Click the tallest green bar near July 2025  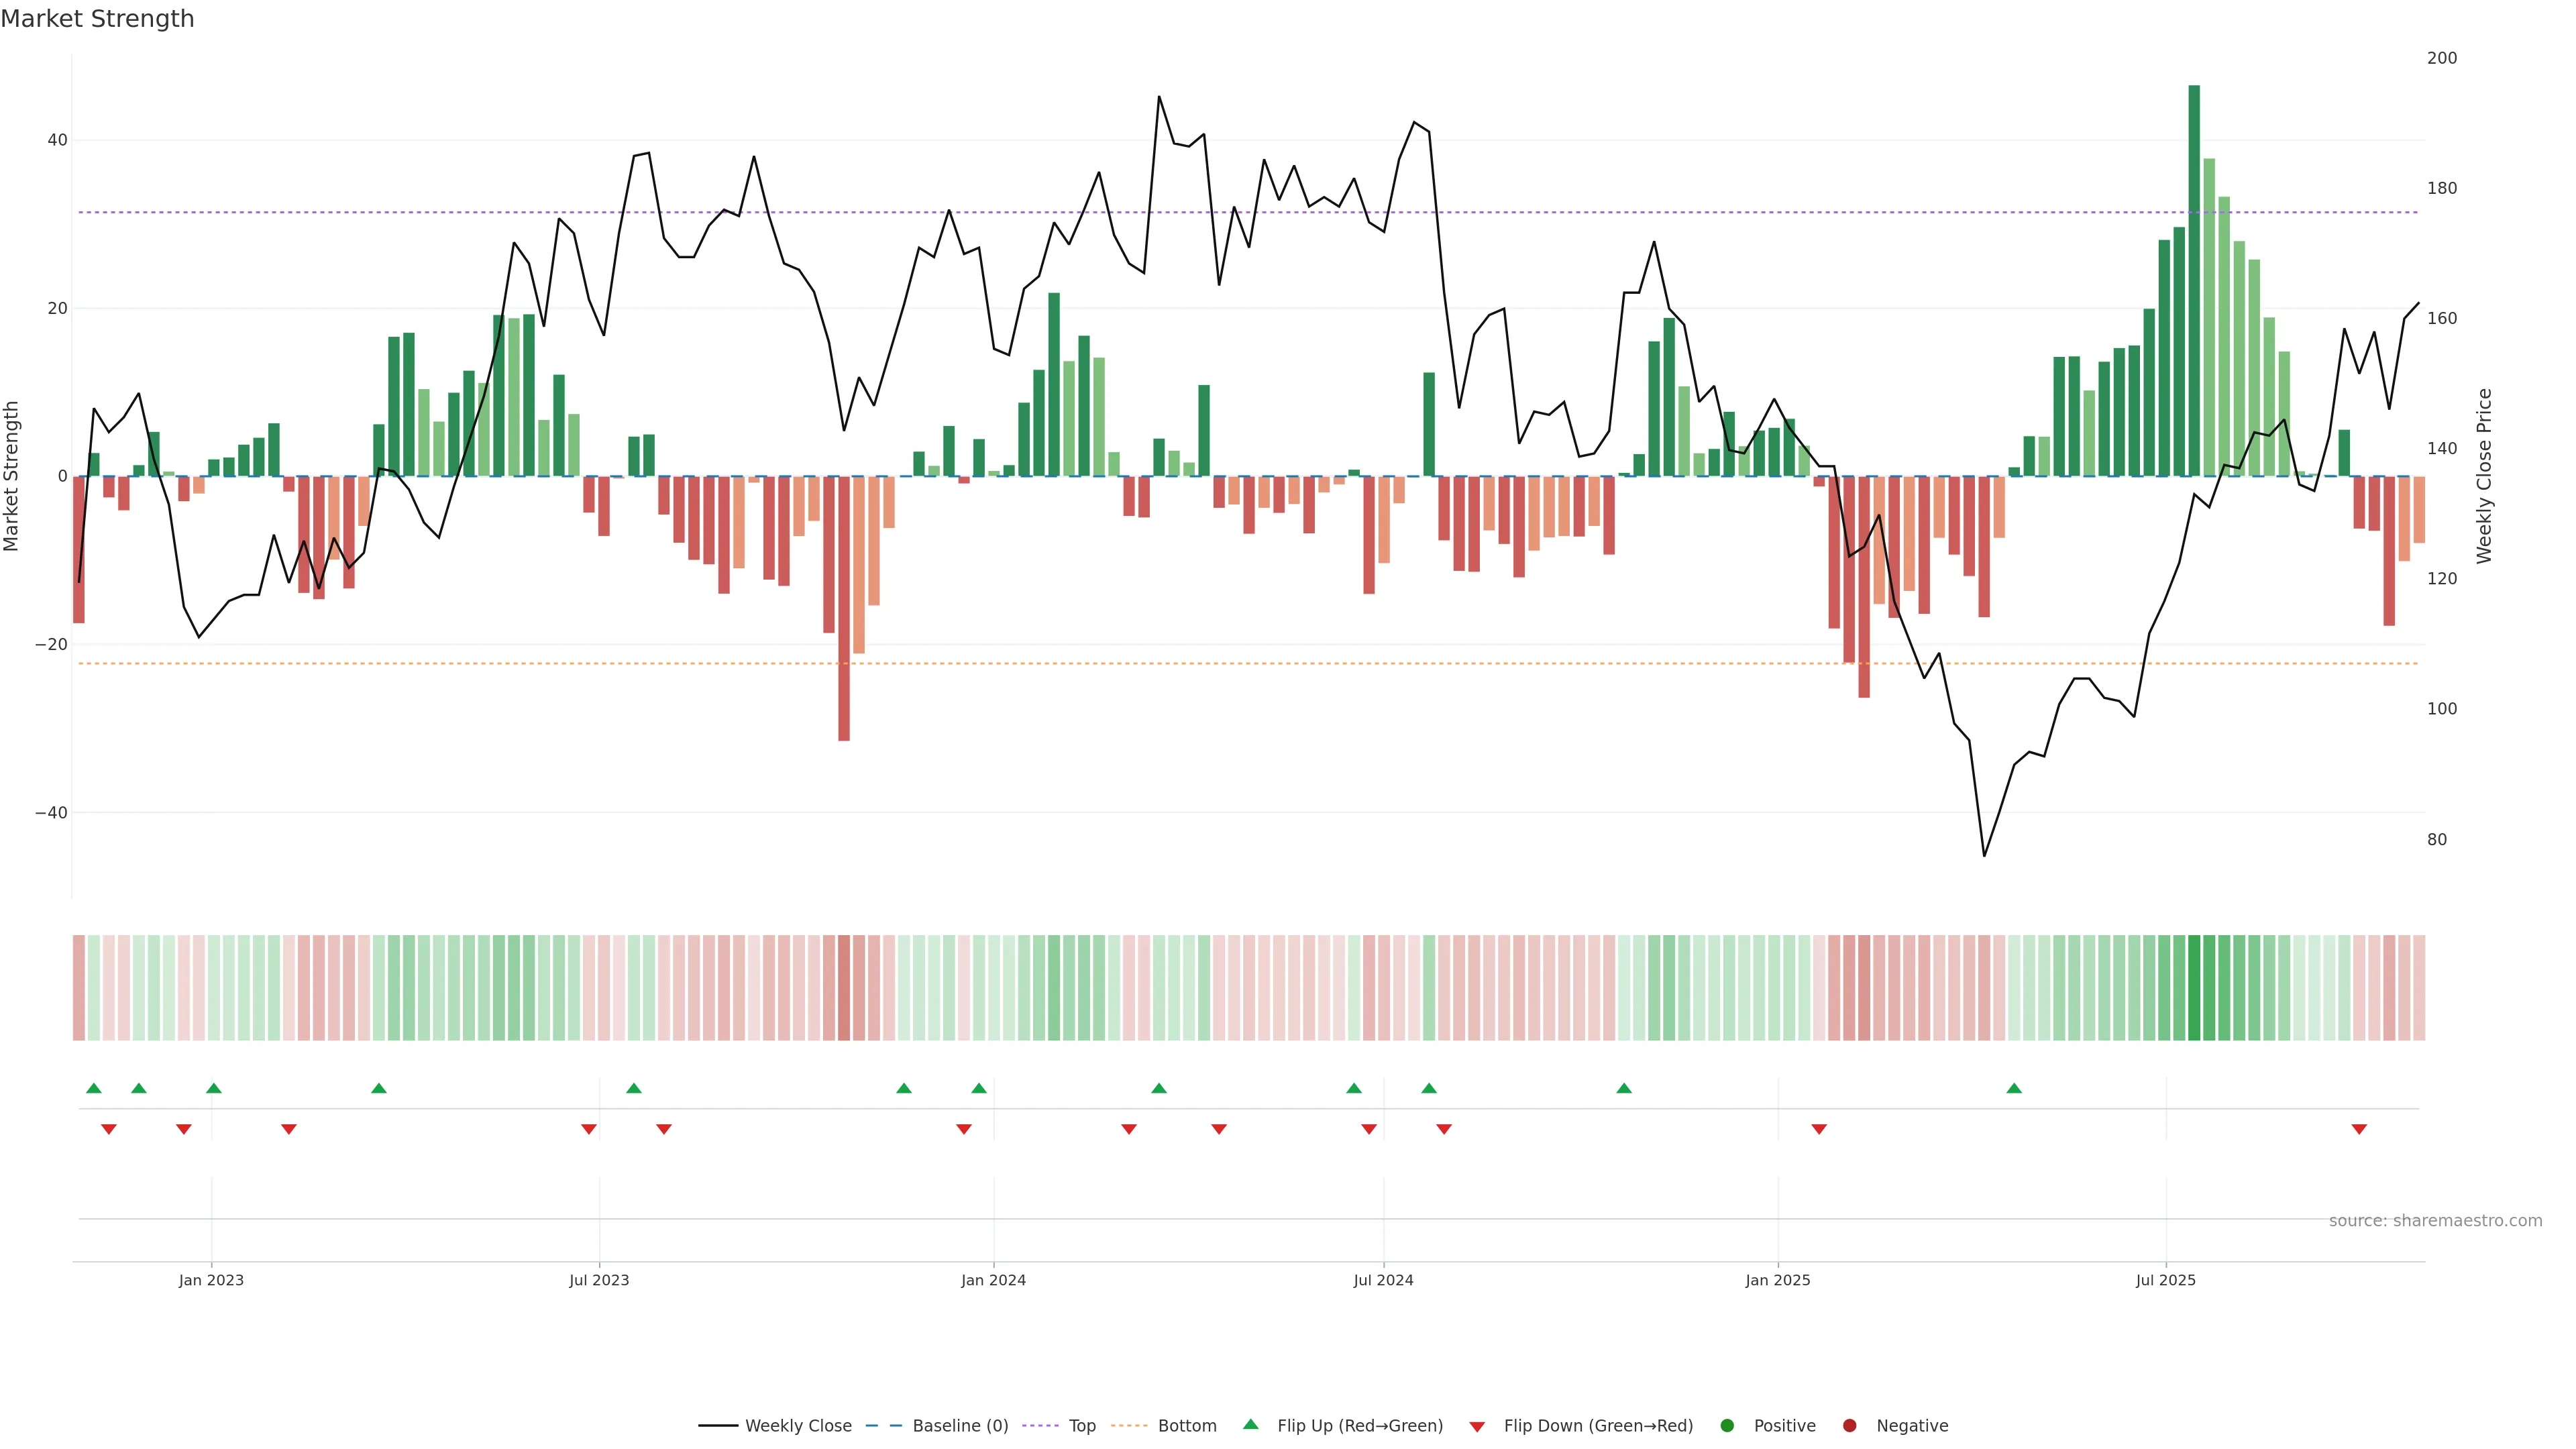pyautogui.click(x=2194, y=280)
